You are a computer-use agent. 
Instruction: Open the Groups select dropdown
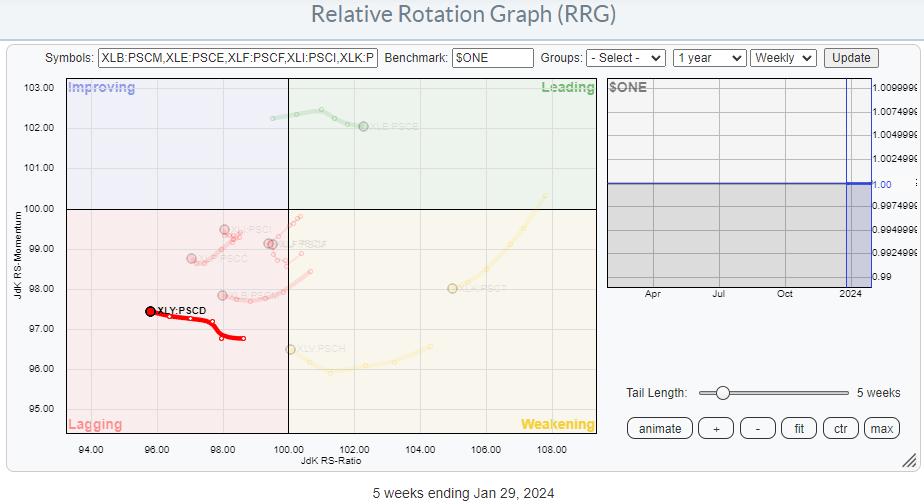pos(625,58)
